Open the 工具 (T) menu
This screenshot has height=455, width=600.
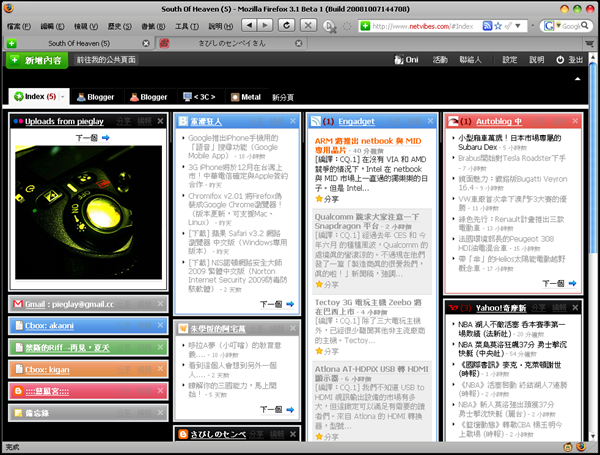click(187, 26)
